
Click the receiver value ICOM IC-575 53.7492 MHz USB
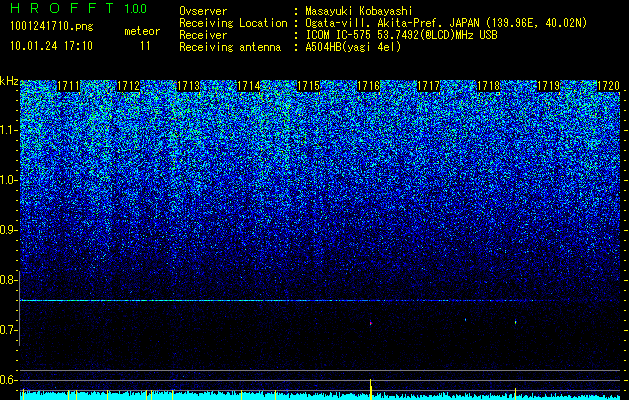pos(401,35)
